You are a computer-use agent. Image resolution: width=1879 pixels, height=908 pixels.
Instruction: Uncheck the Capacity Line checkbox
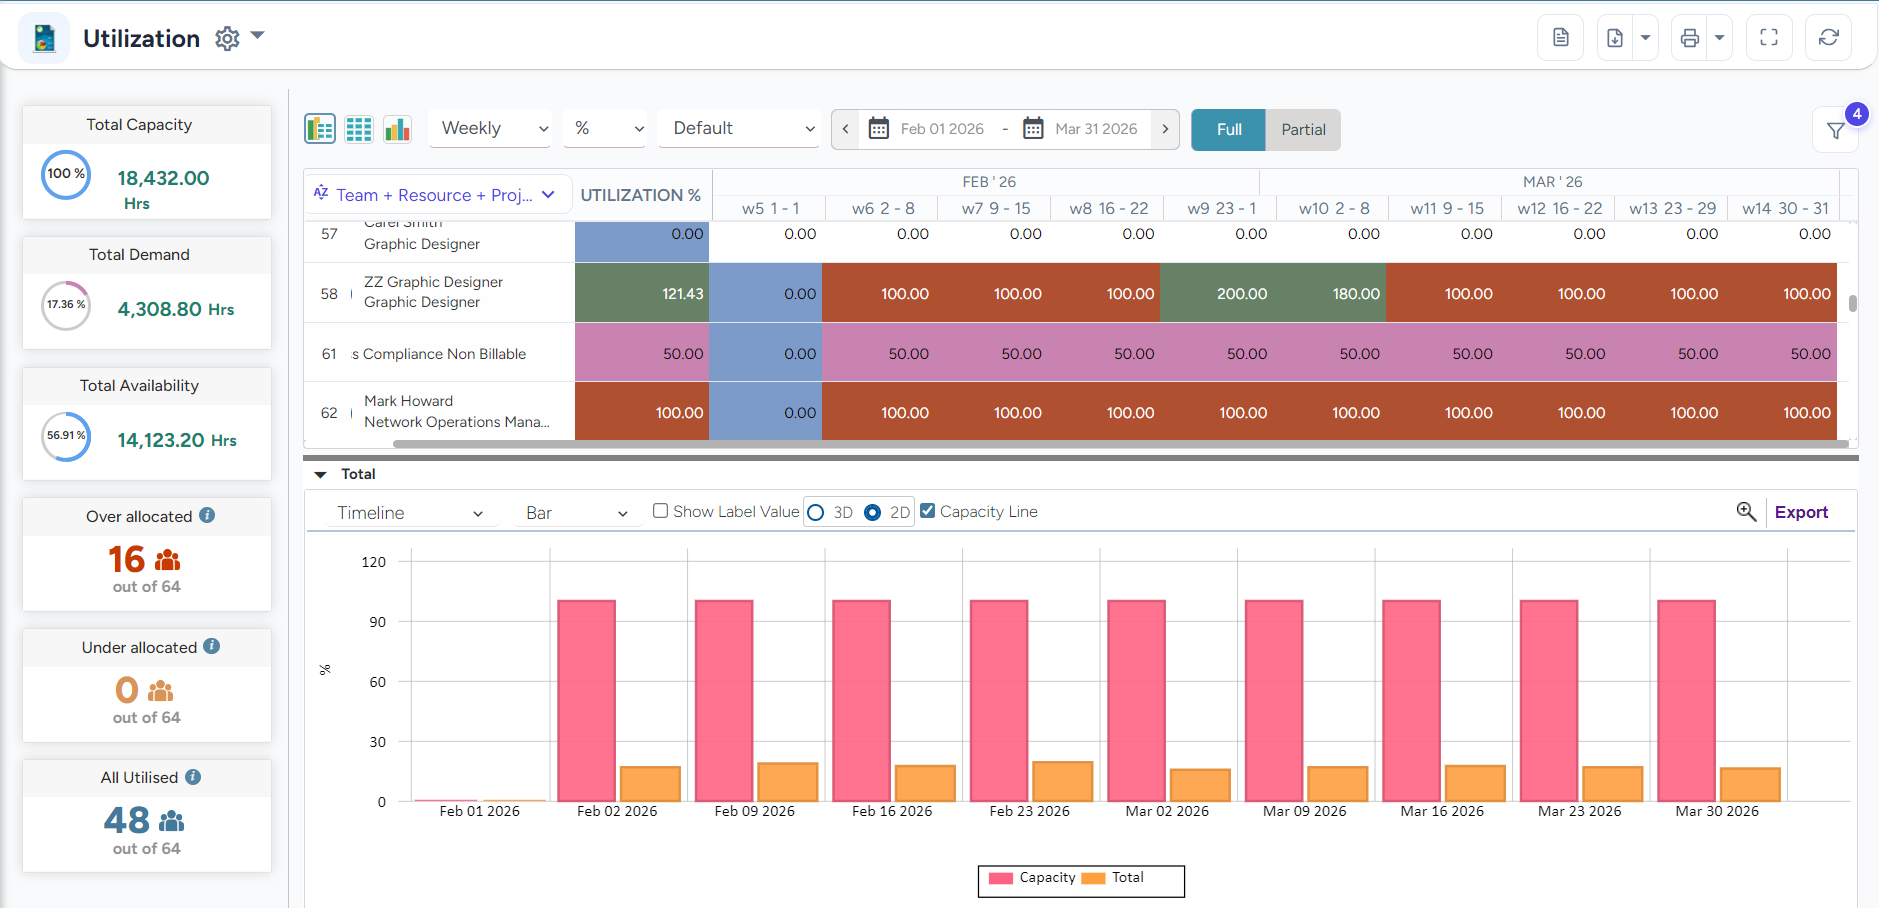click(928, 511)
